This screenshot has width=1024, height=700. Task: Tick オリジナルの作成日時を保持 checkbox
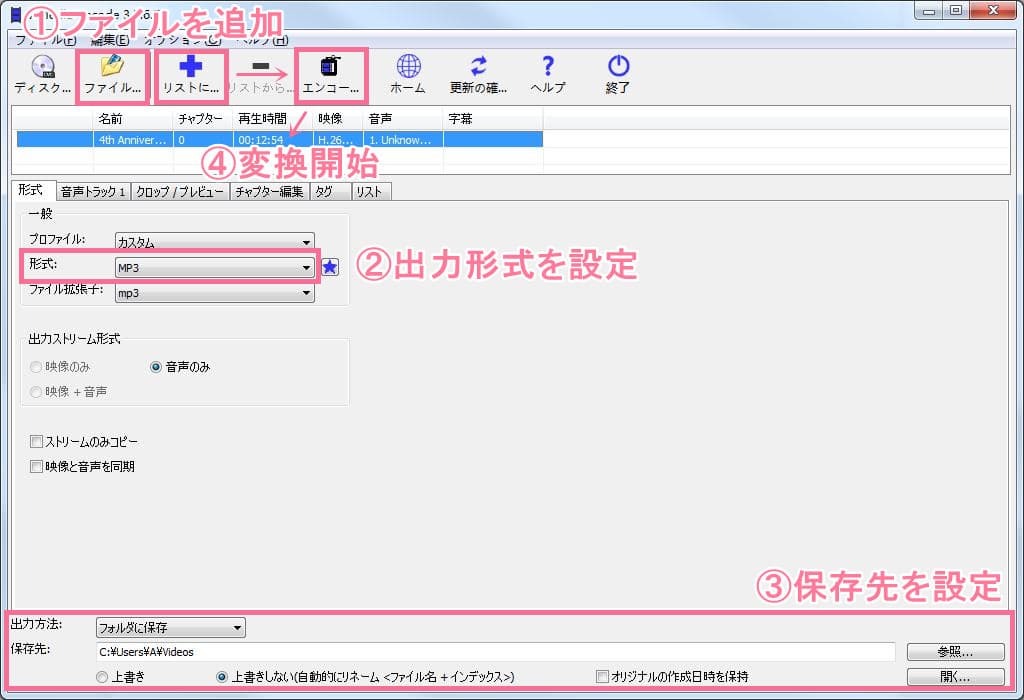click(x=603, y=676)
